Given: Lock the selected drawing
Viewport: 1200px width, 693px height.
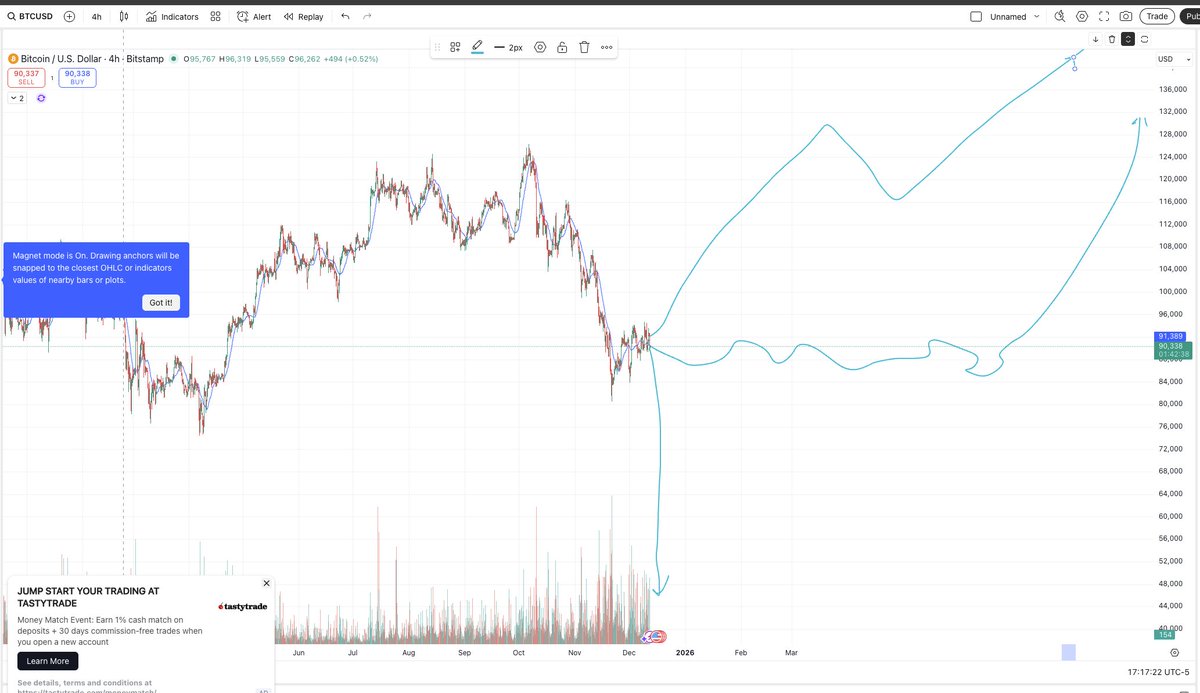Looking at the screenshot, I should [x=562, y=47].
